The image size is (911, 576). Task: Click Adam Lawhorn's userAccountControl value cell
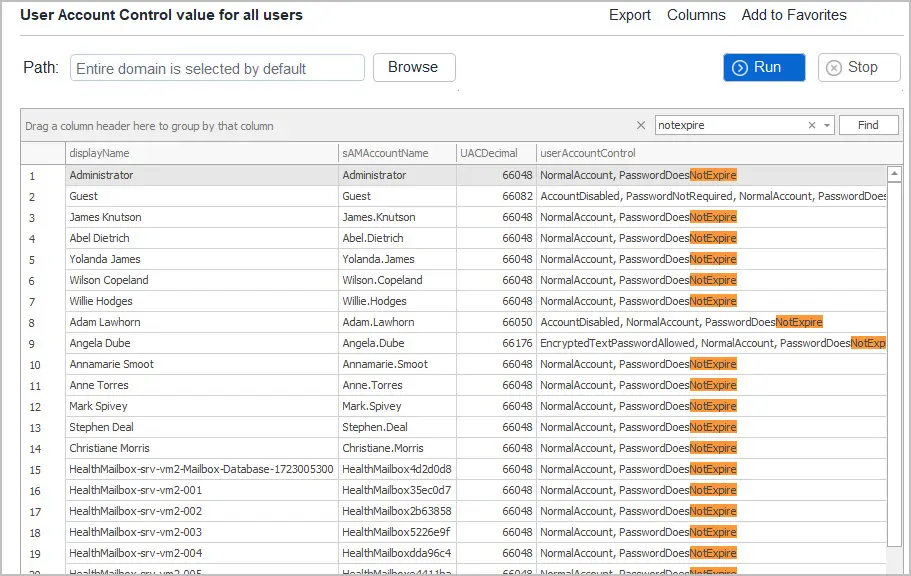(712, 322)
